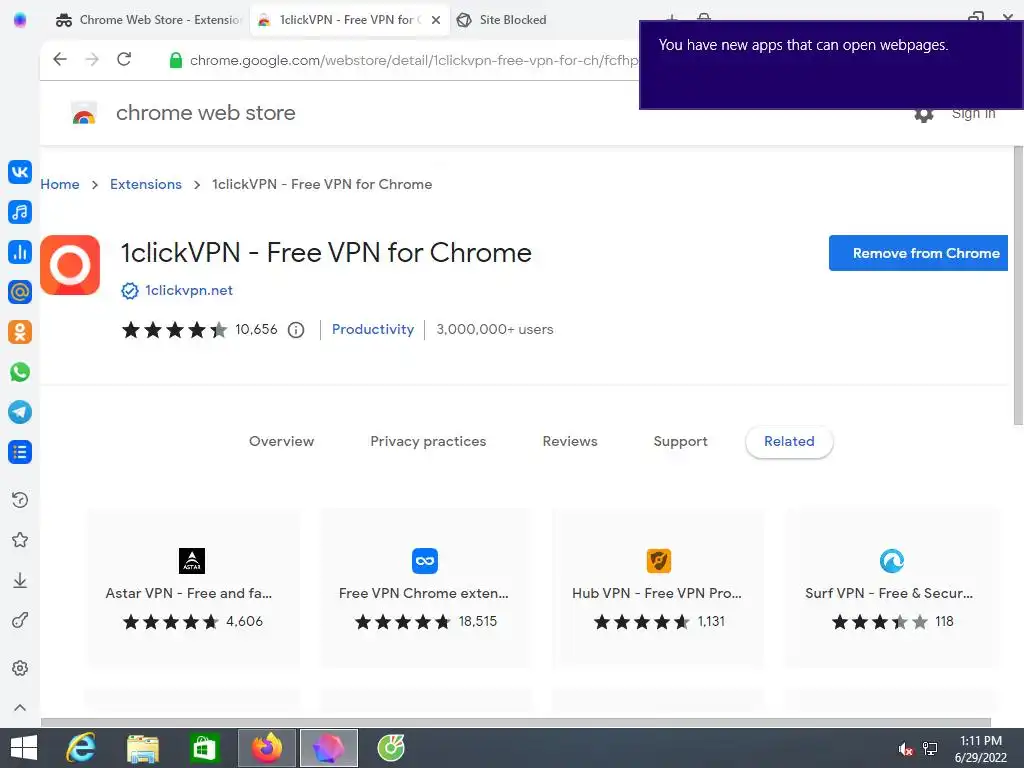Open the Telegram sidebar icon
The height and width of the screenshot is (768, 1024).
(x=20, y=412)
